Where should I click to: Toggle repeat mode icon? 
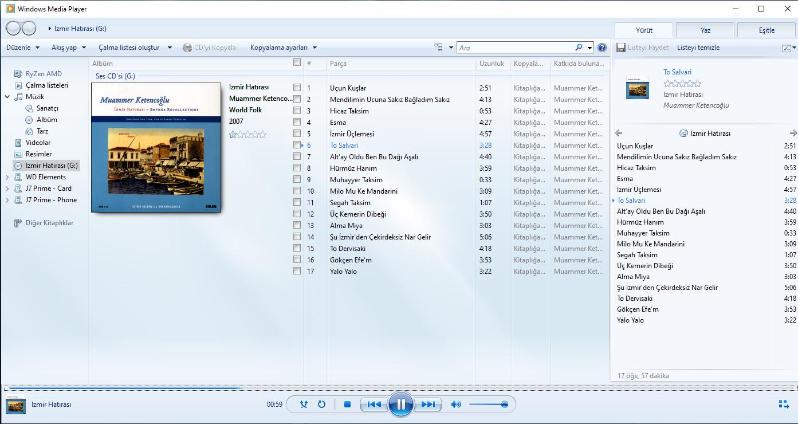click(x=321, y=404)
